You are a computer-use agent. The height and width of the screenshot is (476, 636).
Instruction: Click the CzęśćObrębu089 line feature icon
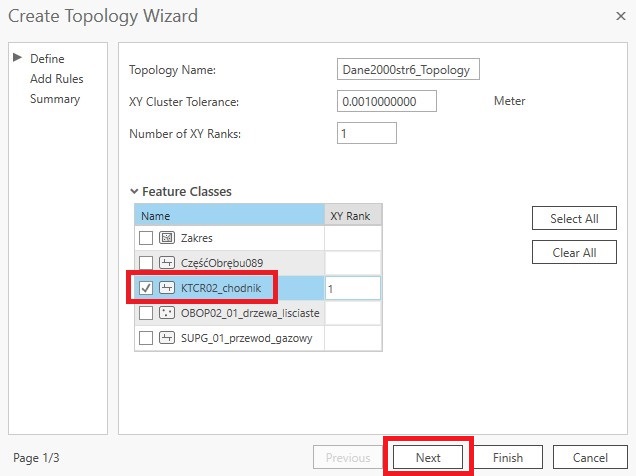click(x=167, y=263)
